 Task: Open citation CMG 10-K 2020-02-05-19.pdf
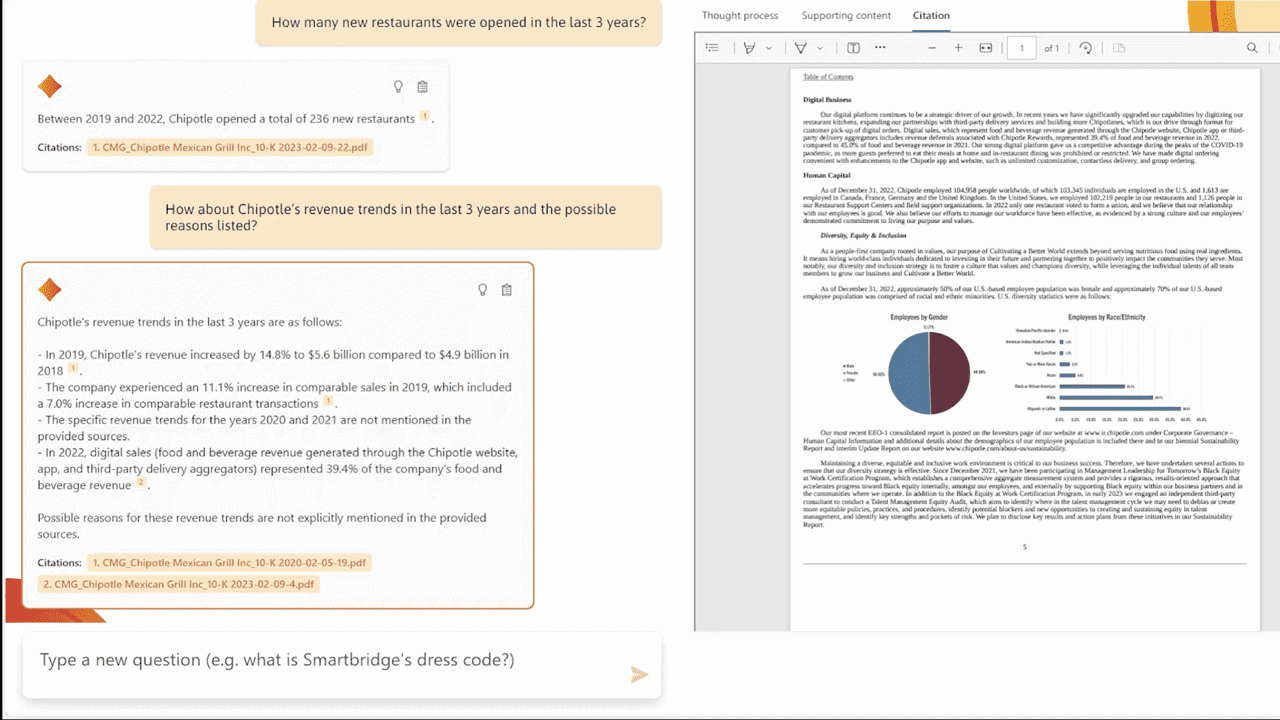click(x=230, y=563)
